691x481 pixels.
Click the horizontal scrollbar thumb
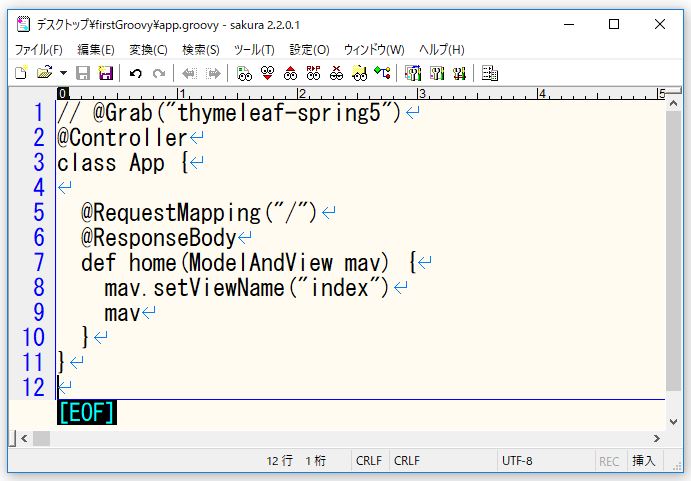click(41, 438)
